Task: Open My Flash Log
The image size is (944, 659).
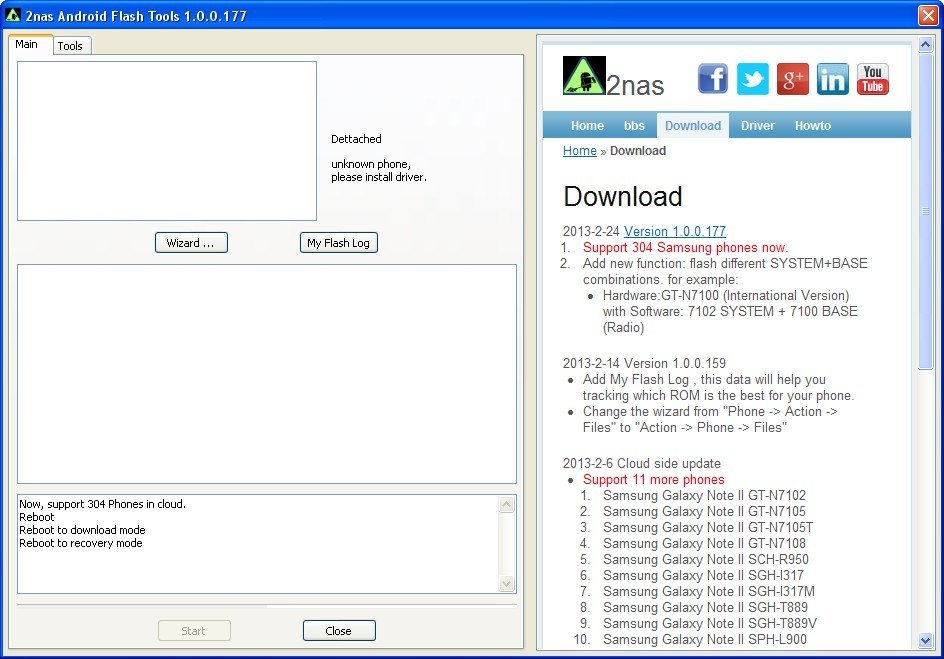Action: coord(338,243)
